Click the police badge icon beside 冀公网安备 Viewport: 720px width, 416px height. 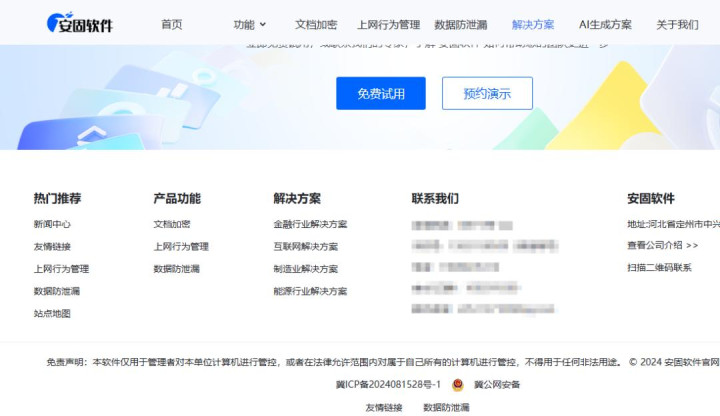click(457, 384)
